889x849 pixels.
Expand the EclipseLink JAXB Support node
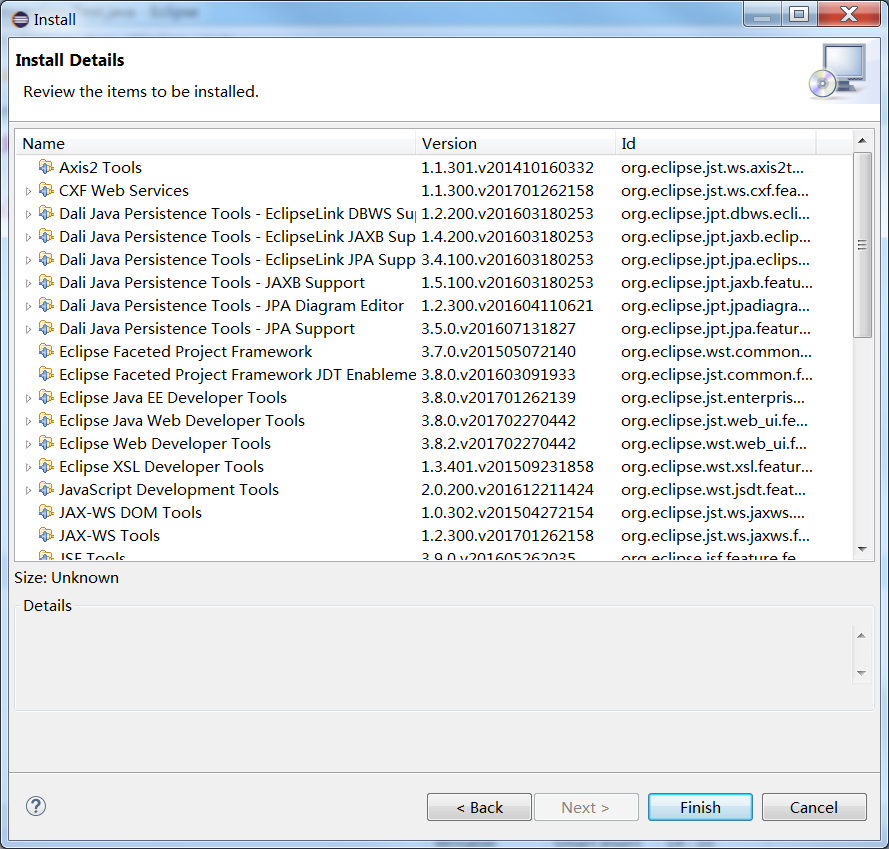click(x=28, y=238)
